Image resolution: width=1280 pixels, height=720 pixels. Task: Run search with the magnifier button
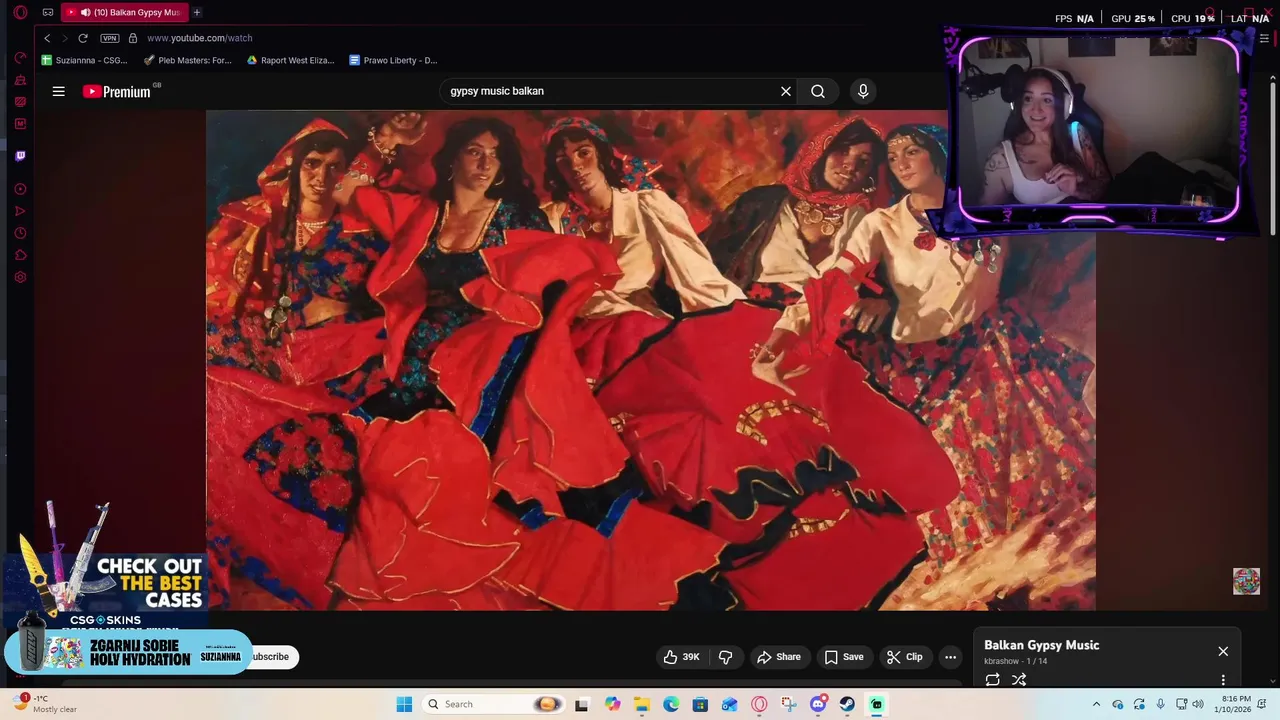point(818,91)
